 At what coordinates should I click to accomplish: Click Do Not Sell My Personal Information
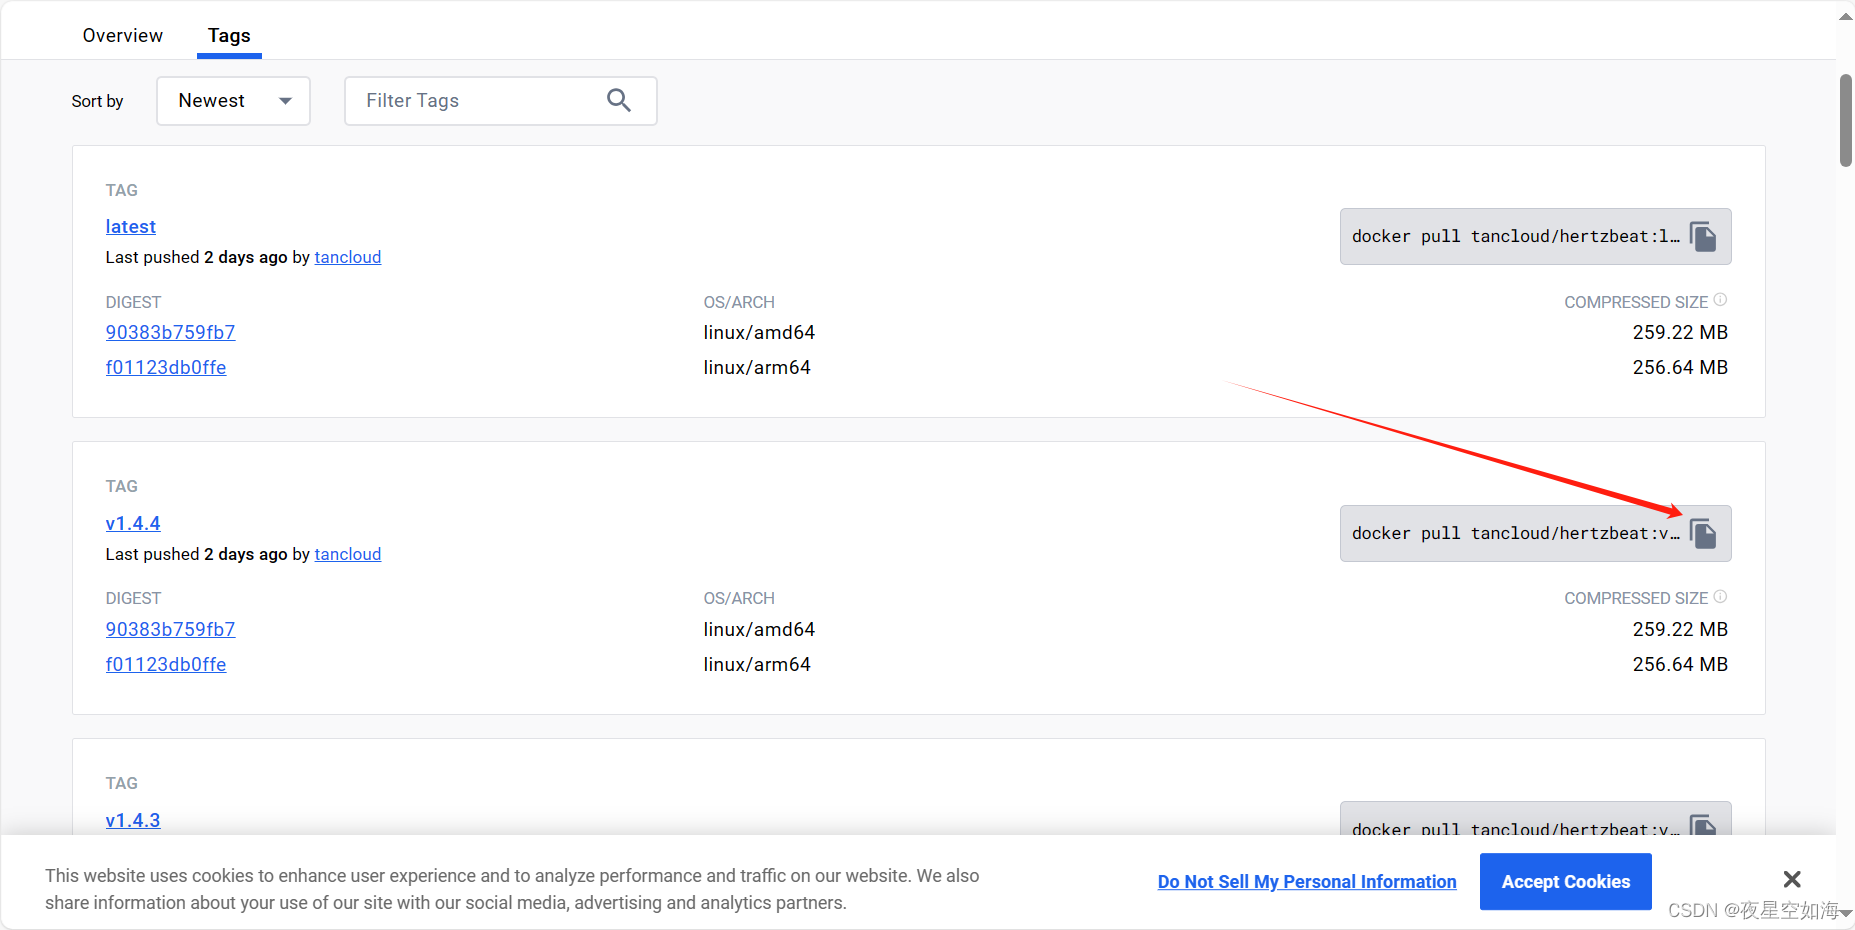[1306, 881]
